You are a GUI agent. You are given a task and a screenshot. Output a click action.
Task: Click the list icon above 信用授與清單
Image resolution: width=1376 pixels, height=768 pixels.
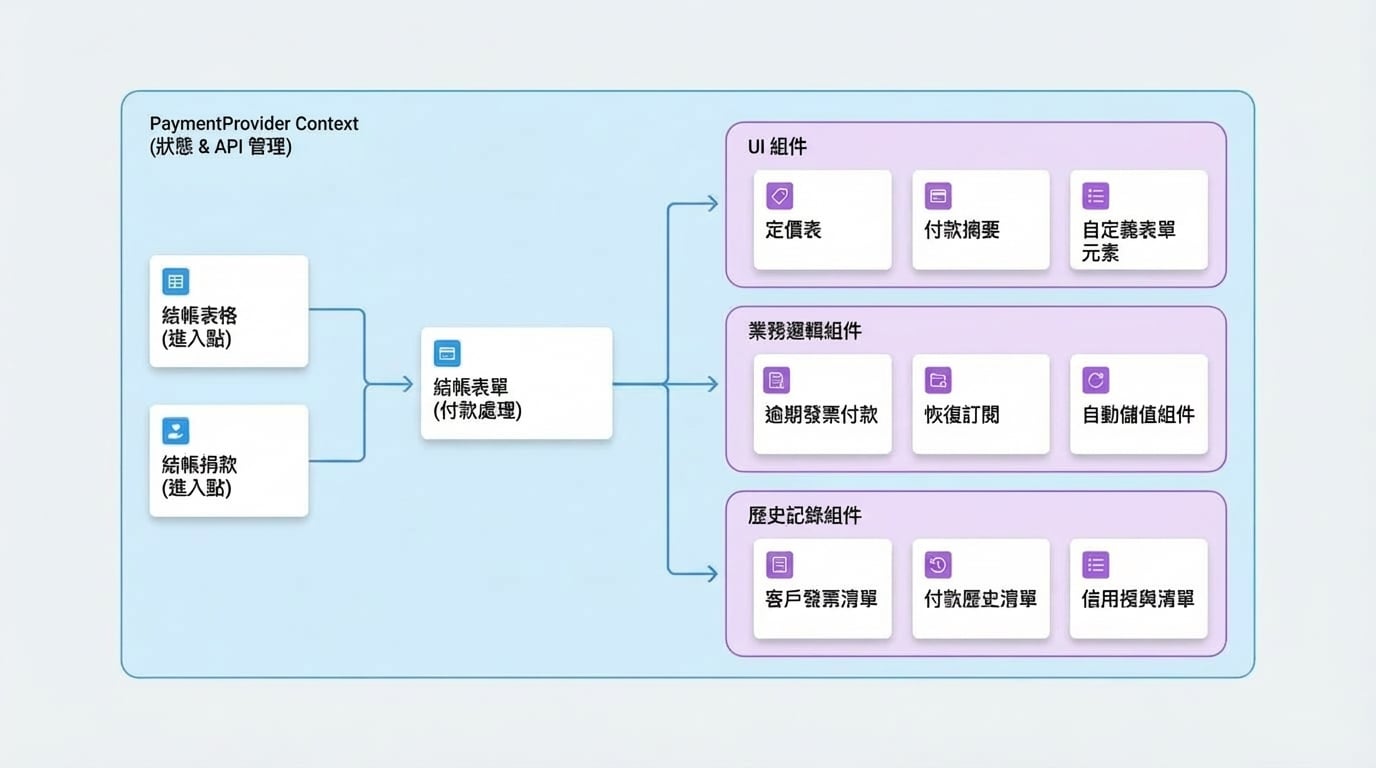click(1096, 565)
